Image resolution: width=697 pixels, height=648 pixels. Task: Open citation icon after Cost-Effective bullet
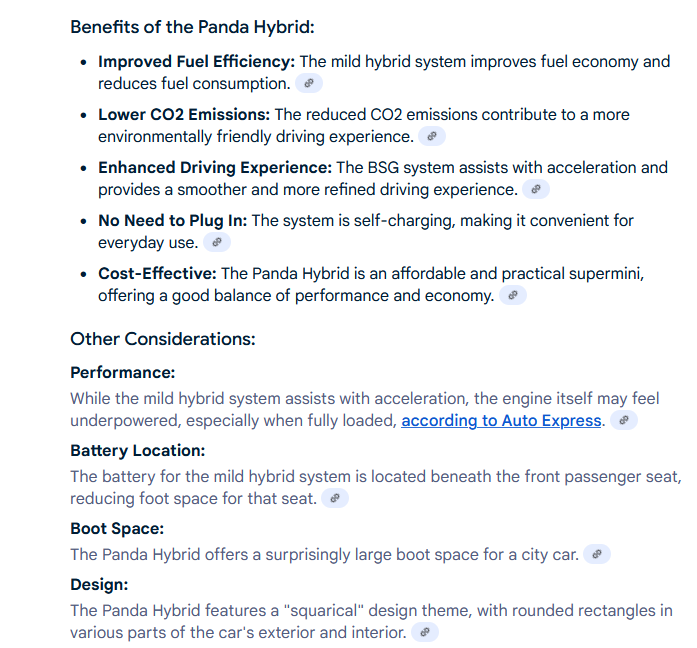513,295
